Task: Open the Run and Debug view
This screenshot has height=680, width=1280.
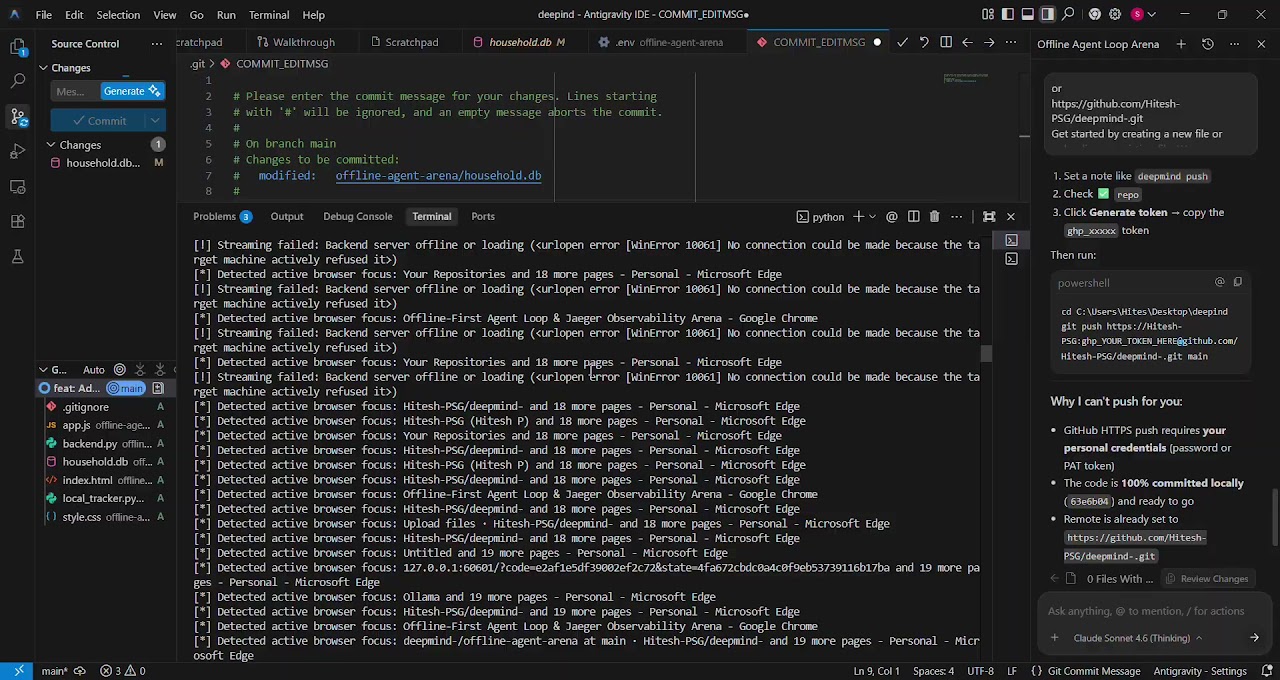Action: pyautogui.click(x=18, y=151)
